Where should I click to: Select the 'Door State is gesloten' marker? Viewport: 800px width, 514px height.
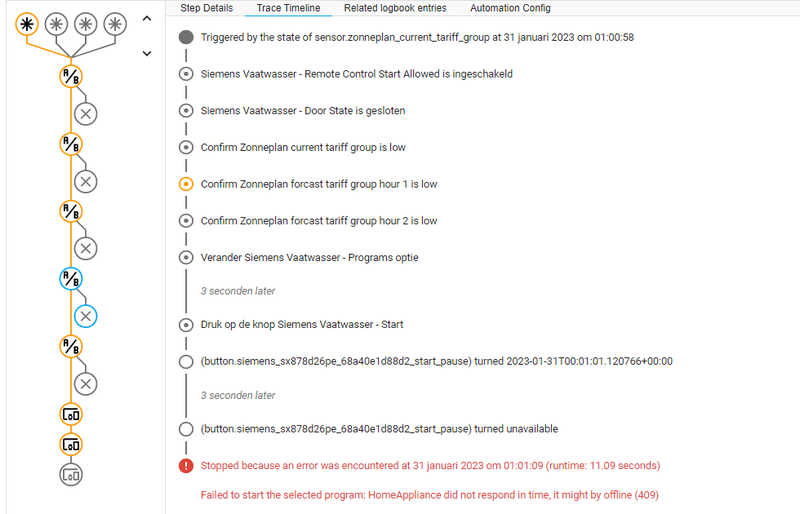(185, 110)
